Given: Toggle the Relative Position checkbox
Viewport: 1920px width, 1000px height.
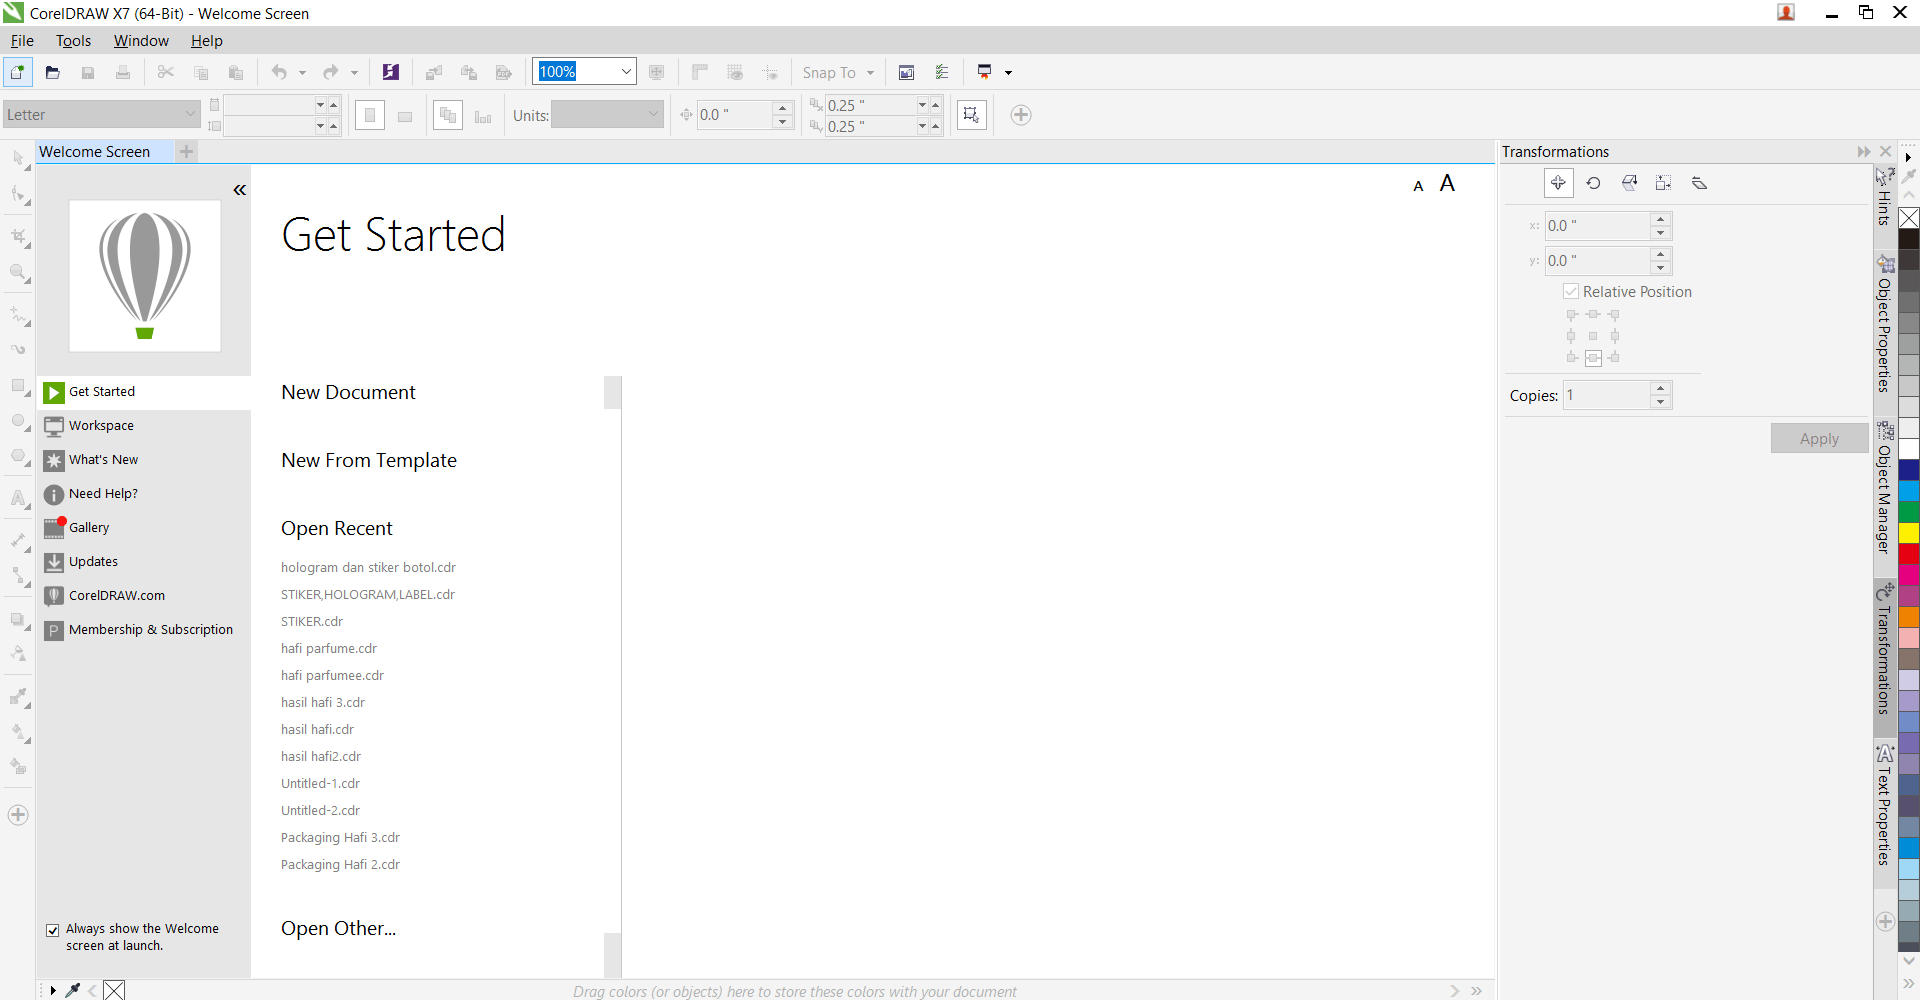Looking at the screenshot, I should (x=1571, y=291).
